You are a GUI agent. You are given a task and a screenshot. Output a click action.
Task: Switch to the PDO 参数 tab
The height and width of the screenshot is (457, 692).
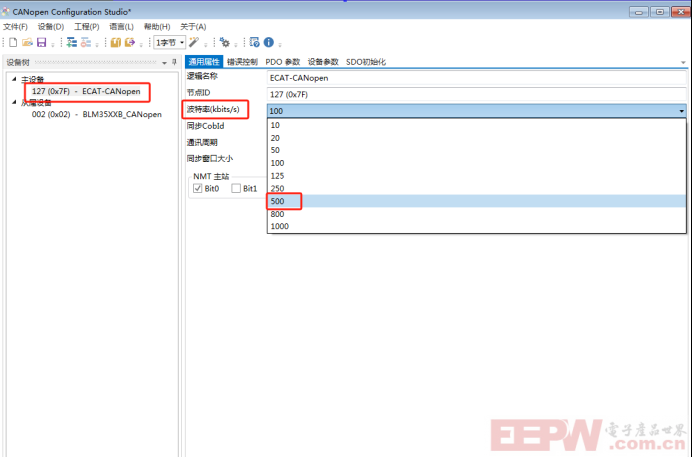[x=282, y=62]
